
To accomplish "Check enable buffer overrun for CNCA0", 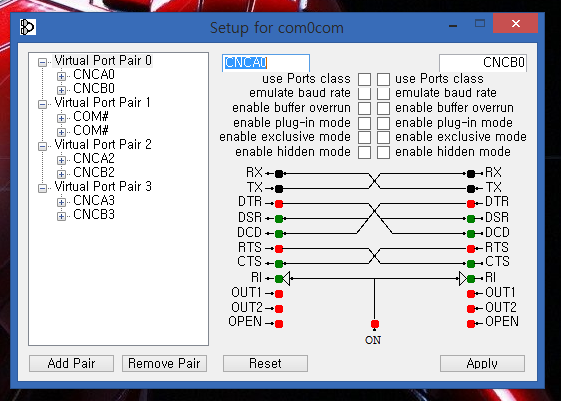I will [x=364, y=108].
